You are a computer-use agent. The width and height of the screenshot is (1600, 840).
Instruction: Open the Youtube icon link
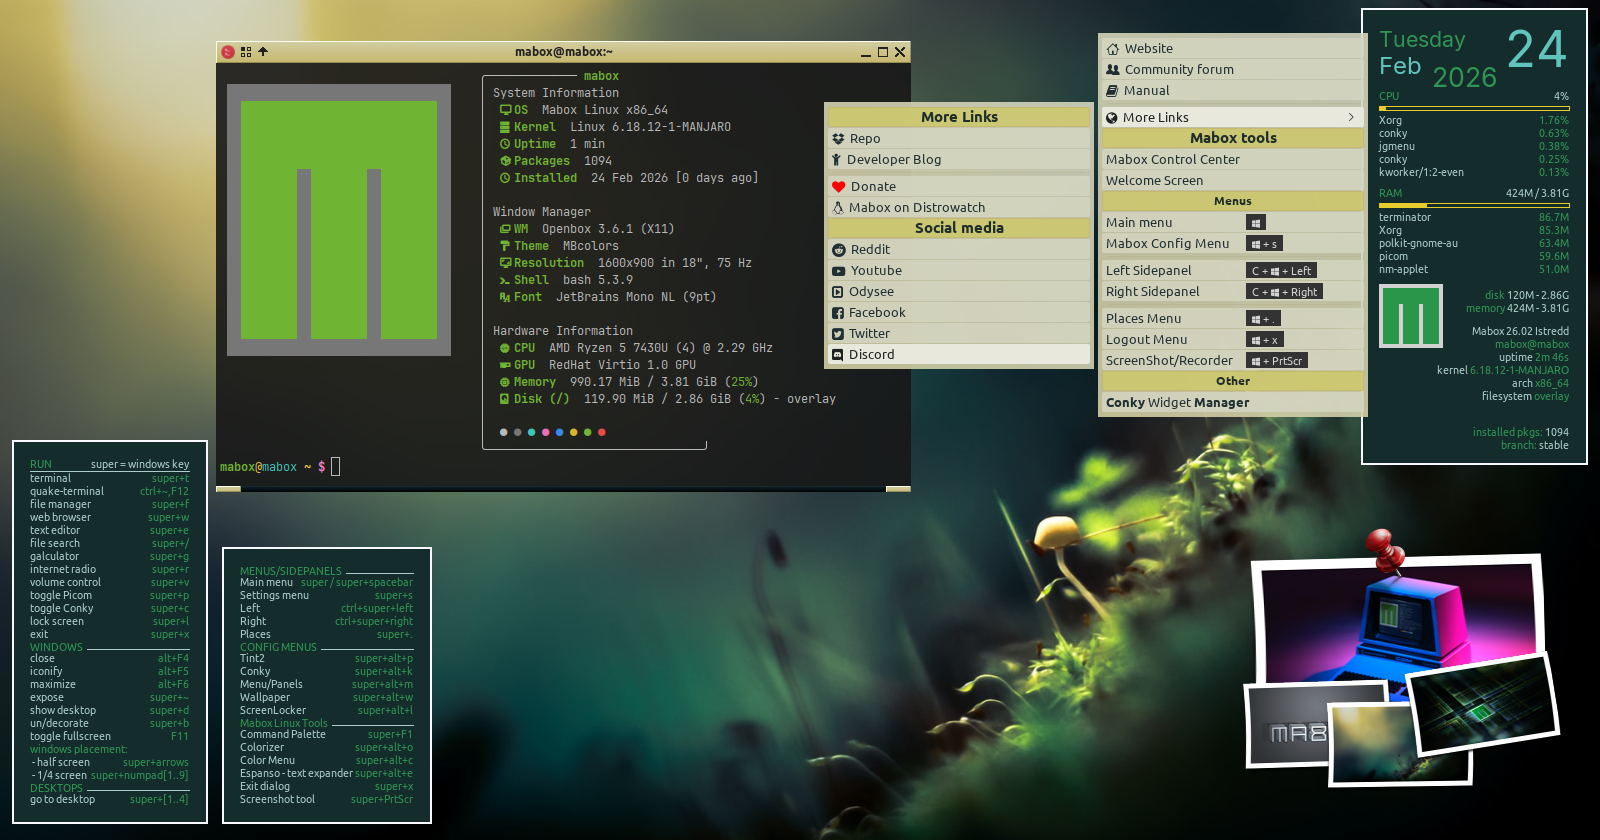(838, 271)
